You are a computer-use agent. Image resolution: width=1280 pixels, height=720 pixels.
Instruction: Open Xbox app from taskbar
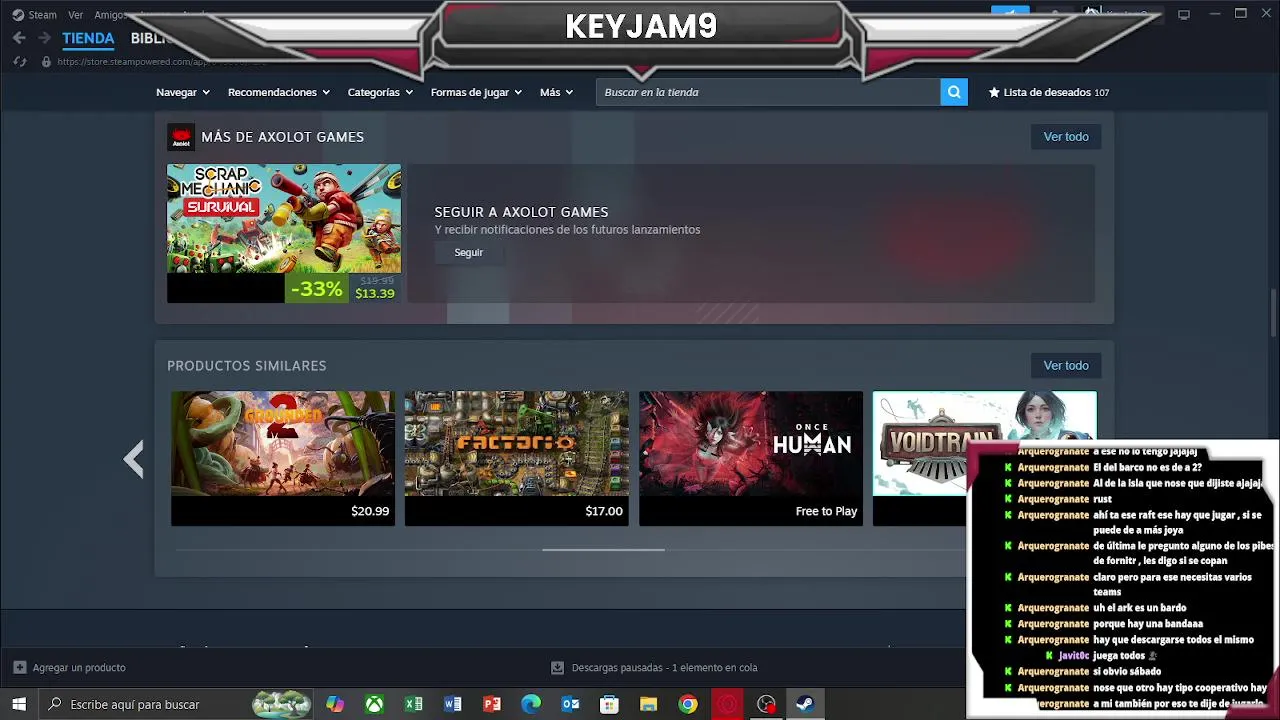374,704
